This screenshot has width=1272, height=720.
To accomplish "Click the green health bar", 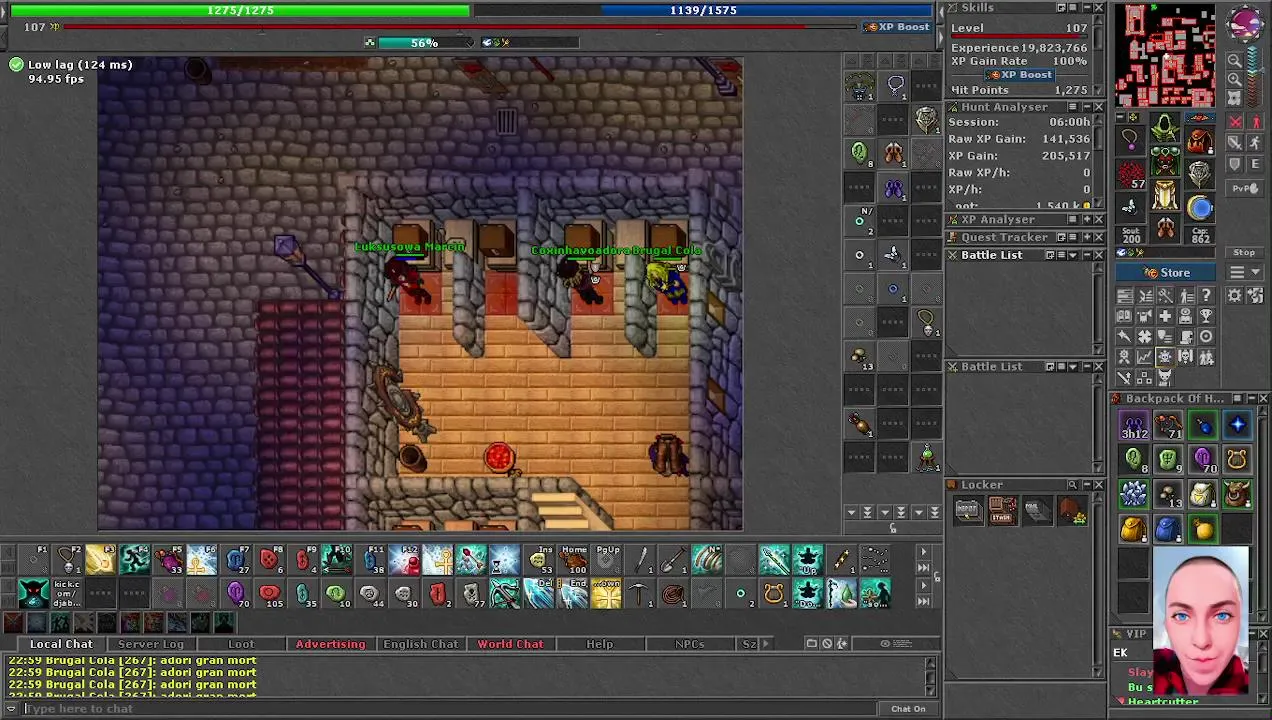I will tap(240, 10).
